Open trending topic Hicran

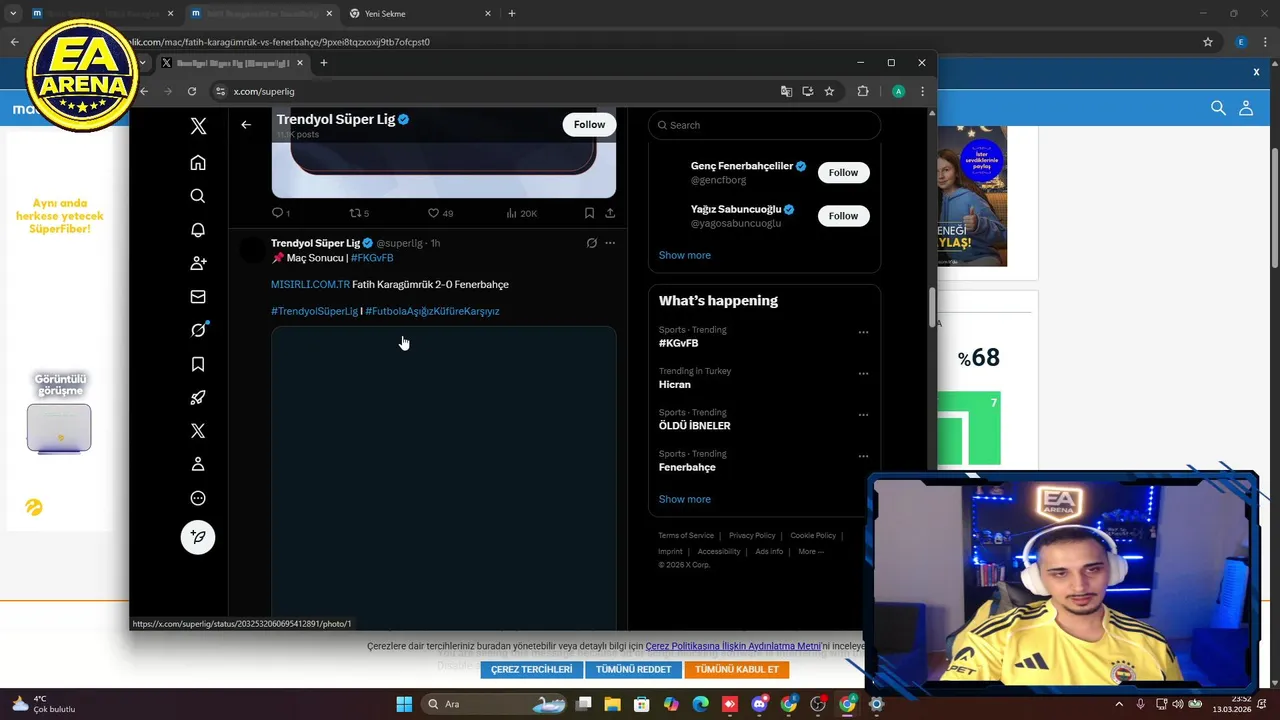pos(674,384)
